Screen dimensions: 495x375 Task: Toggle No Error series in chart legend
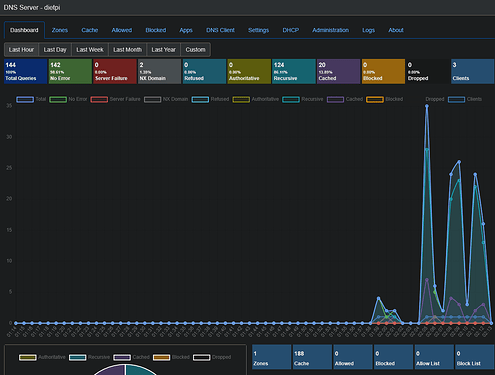pos(68,99)
